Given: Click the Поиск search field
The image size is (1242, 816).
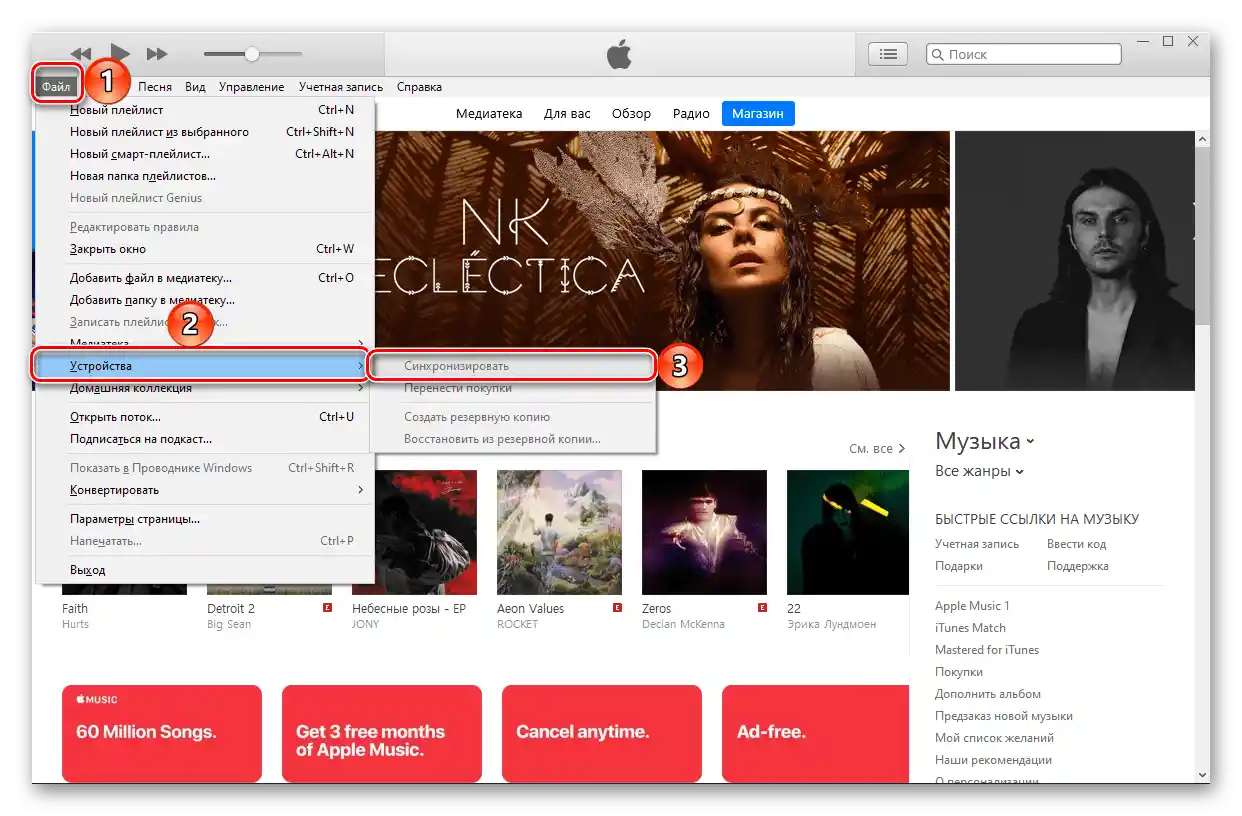Looking at the screenshot, I should 1024,55.
